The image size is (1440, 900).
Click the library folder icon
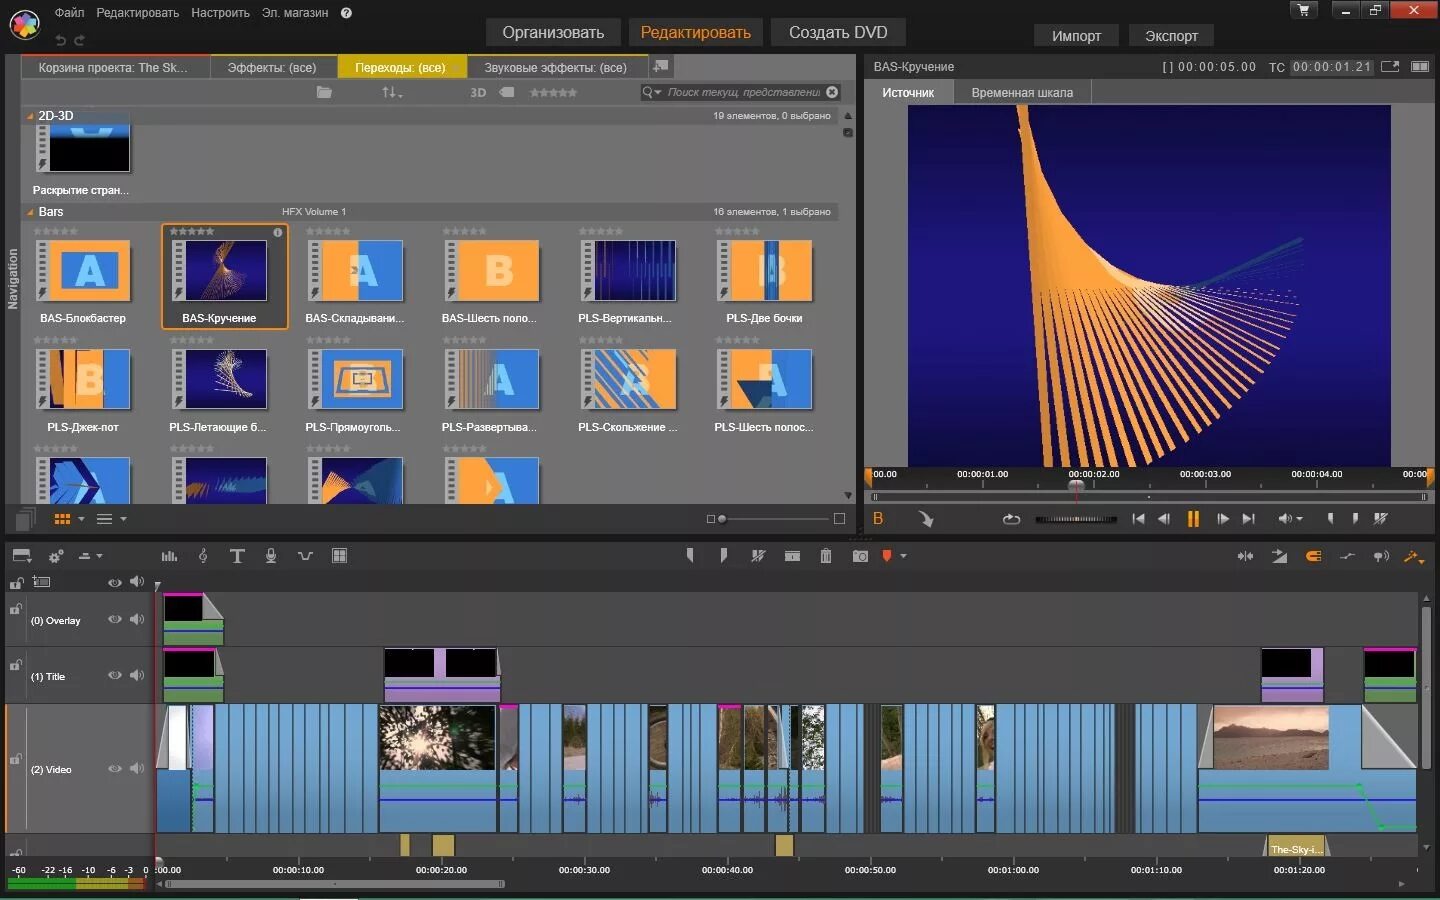tap(324, 92)
